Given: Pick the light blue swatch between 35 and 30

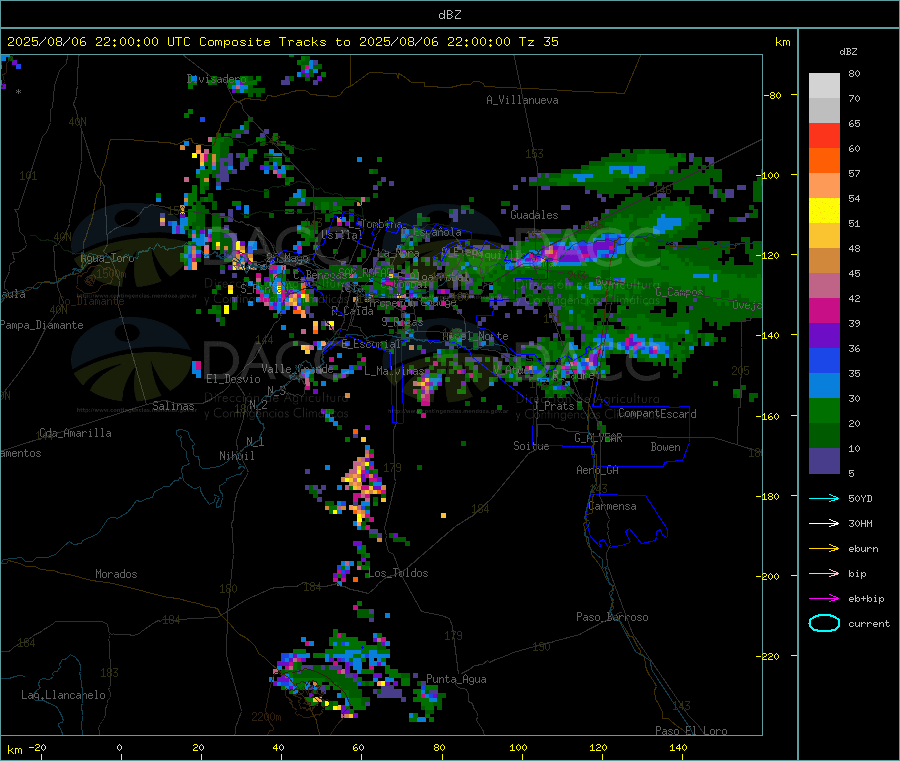Looking at the screenshot, I should pos(824,386).
